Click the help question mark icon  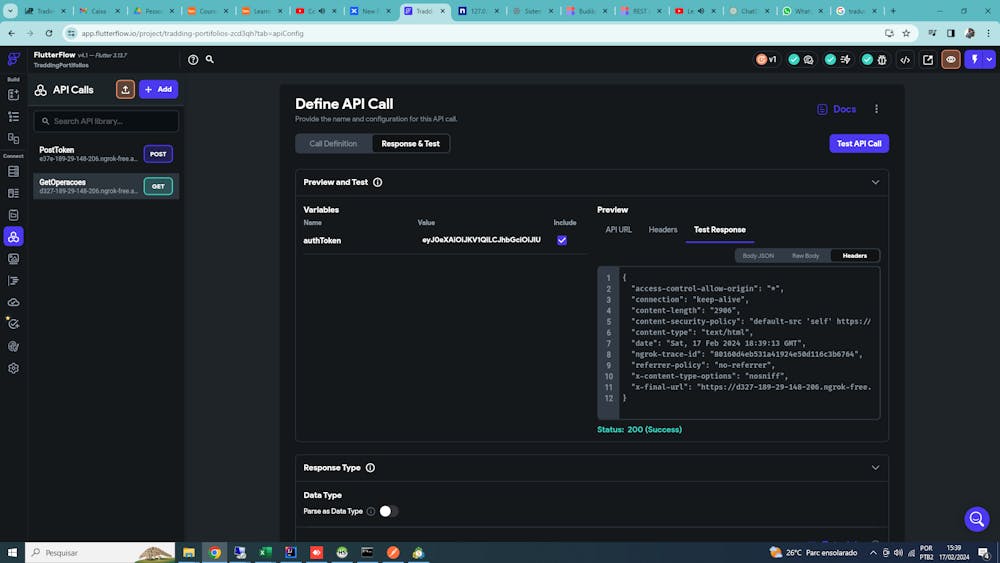click(x=193, y=60)
